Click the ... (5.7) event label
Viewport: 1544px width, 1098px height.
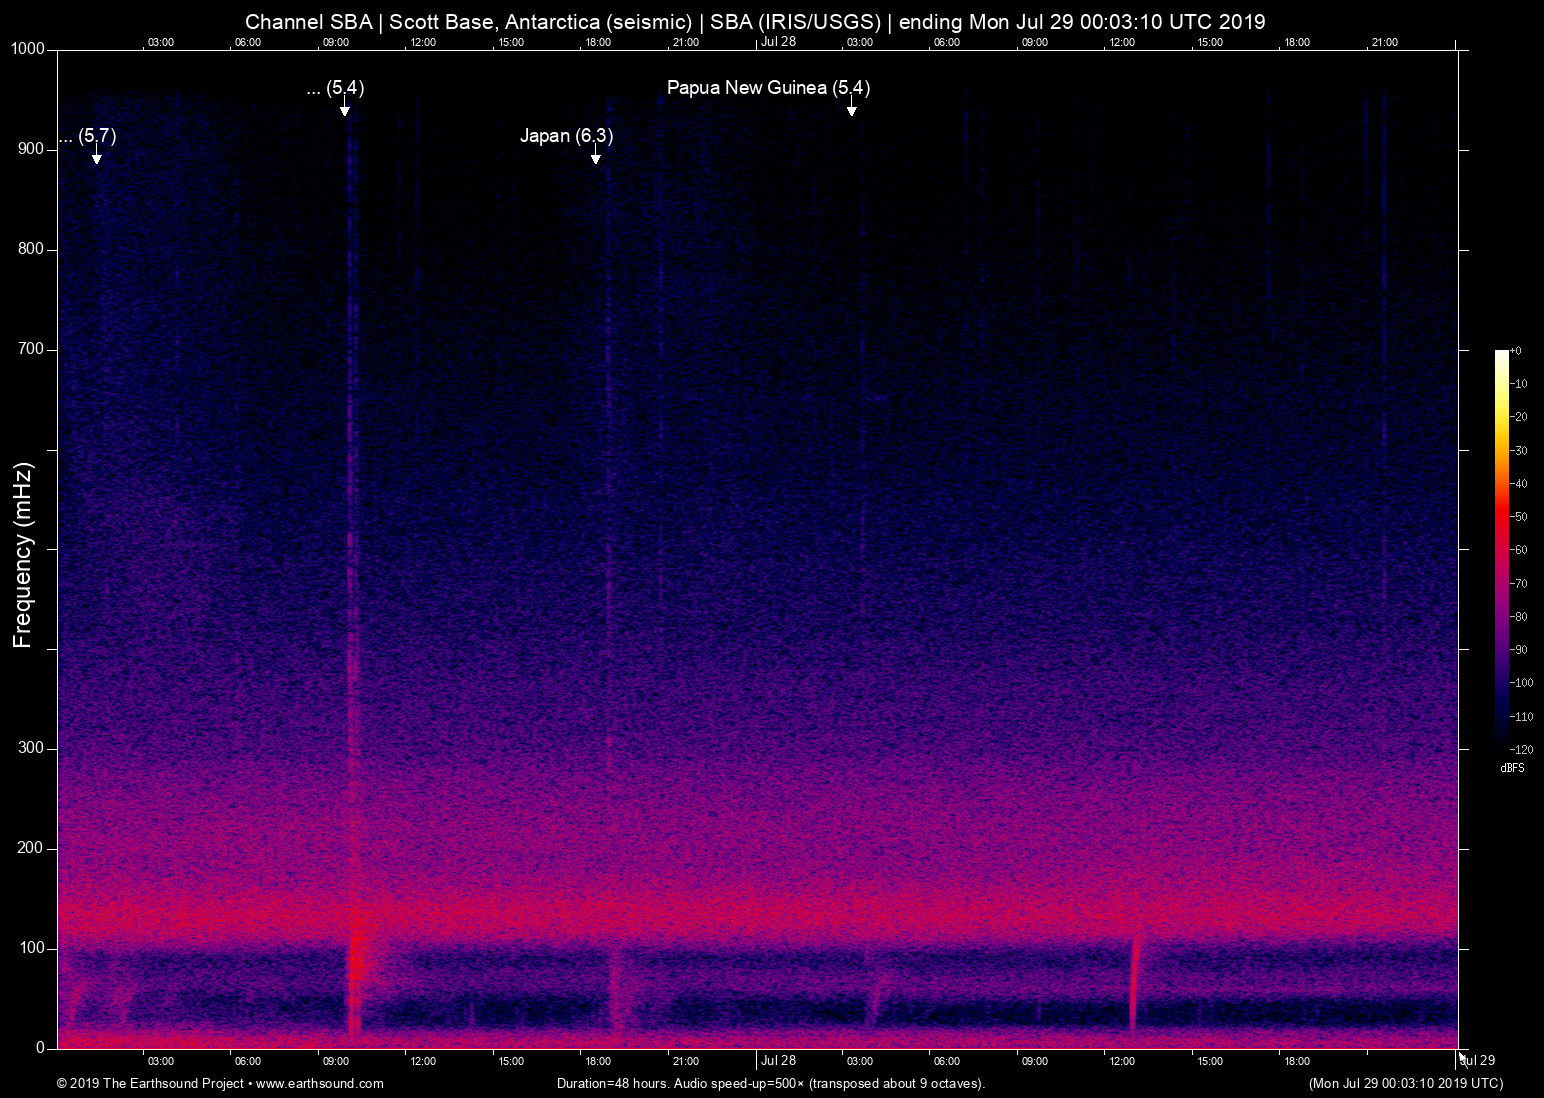point(88,136)
